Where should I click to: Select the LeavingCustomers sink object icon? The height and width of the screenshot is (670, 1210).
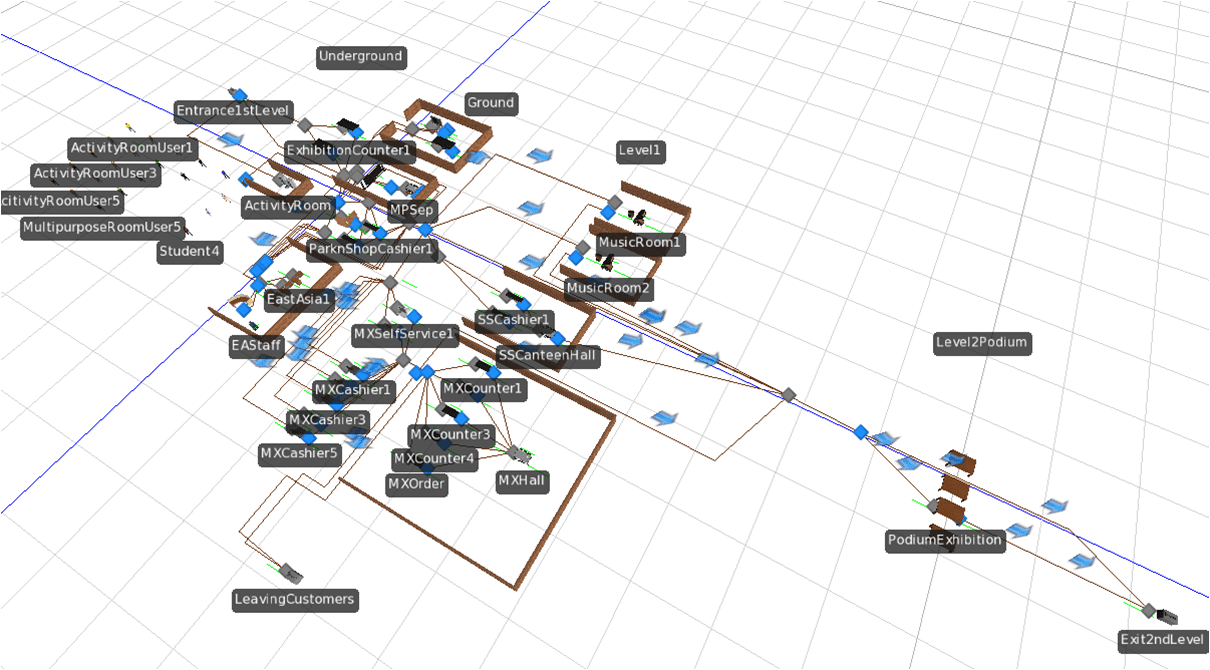tap(291, 573)
